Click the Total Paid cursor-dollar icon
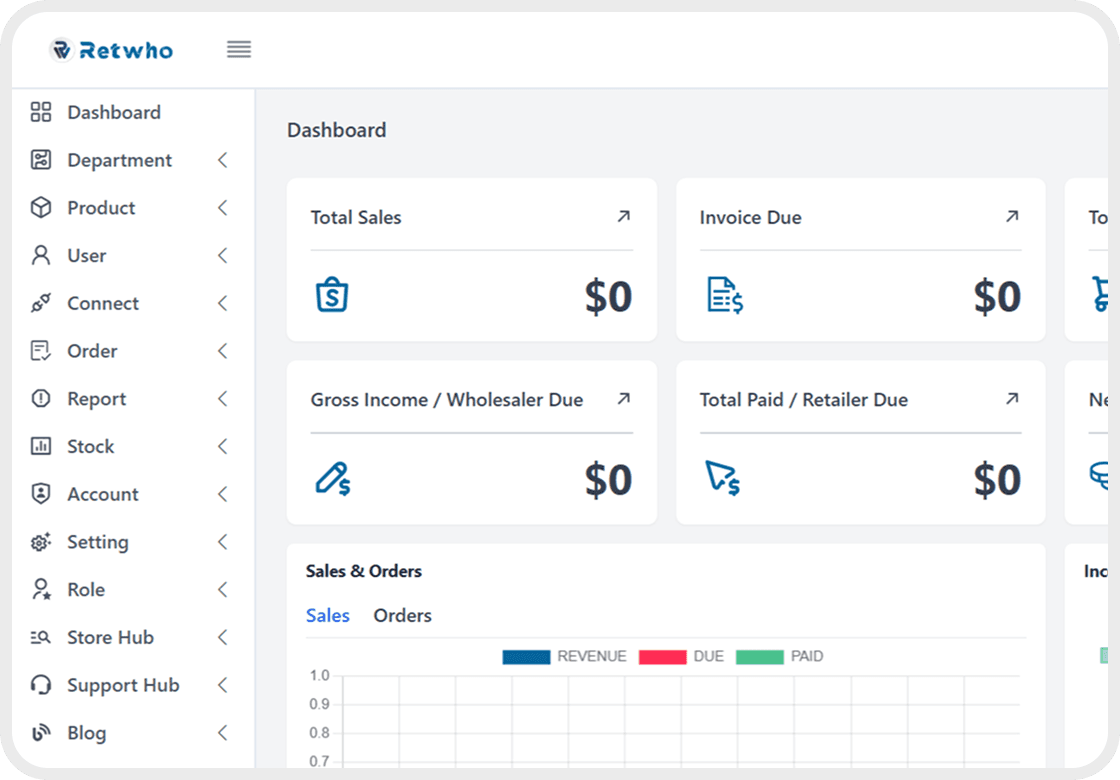This screenshot has width=1120, height=780. point(723,478)
